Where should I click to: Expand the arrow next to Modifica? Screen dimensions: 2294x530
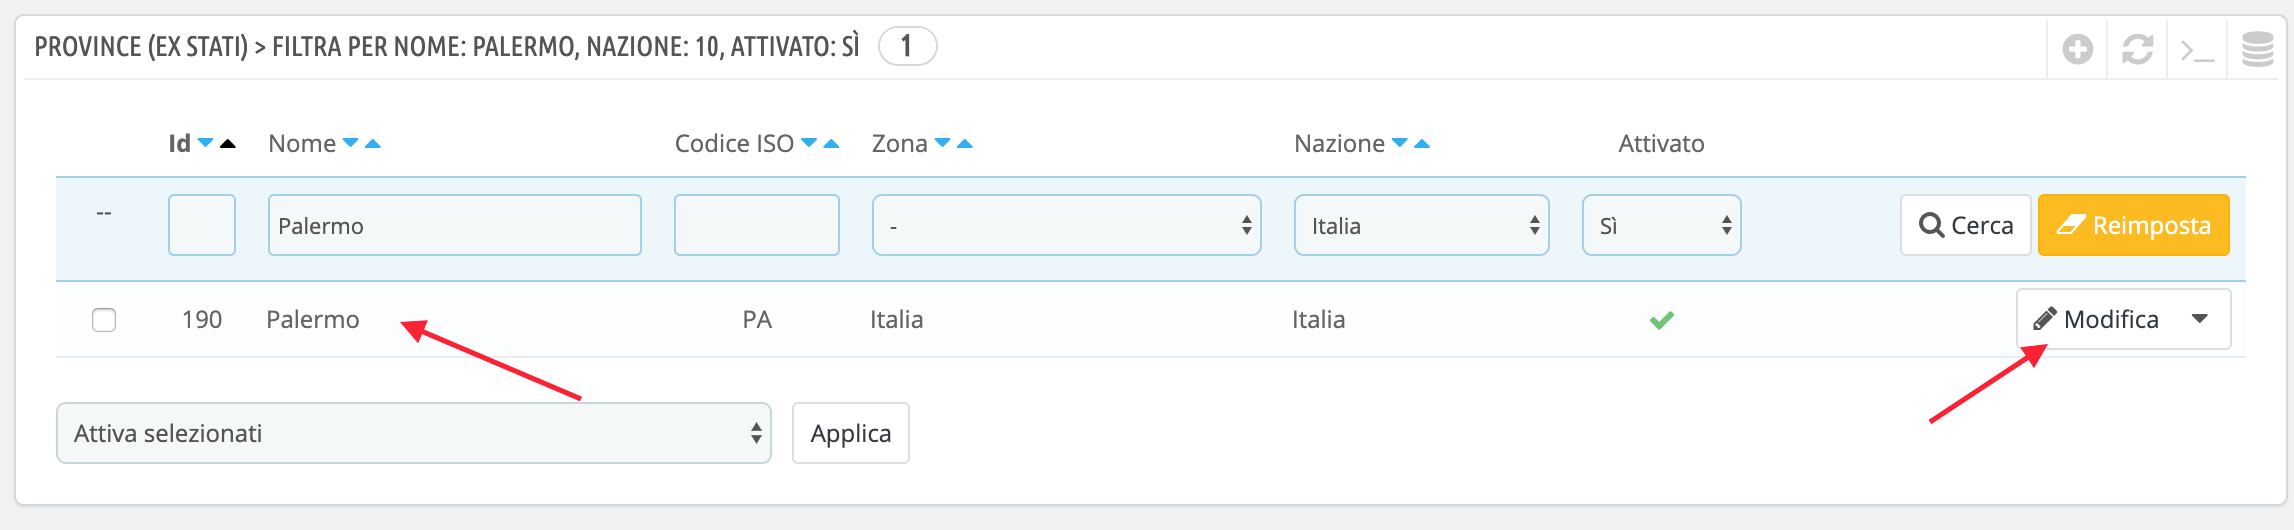tap(2199, 319)
